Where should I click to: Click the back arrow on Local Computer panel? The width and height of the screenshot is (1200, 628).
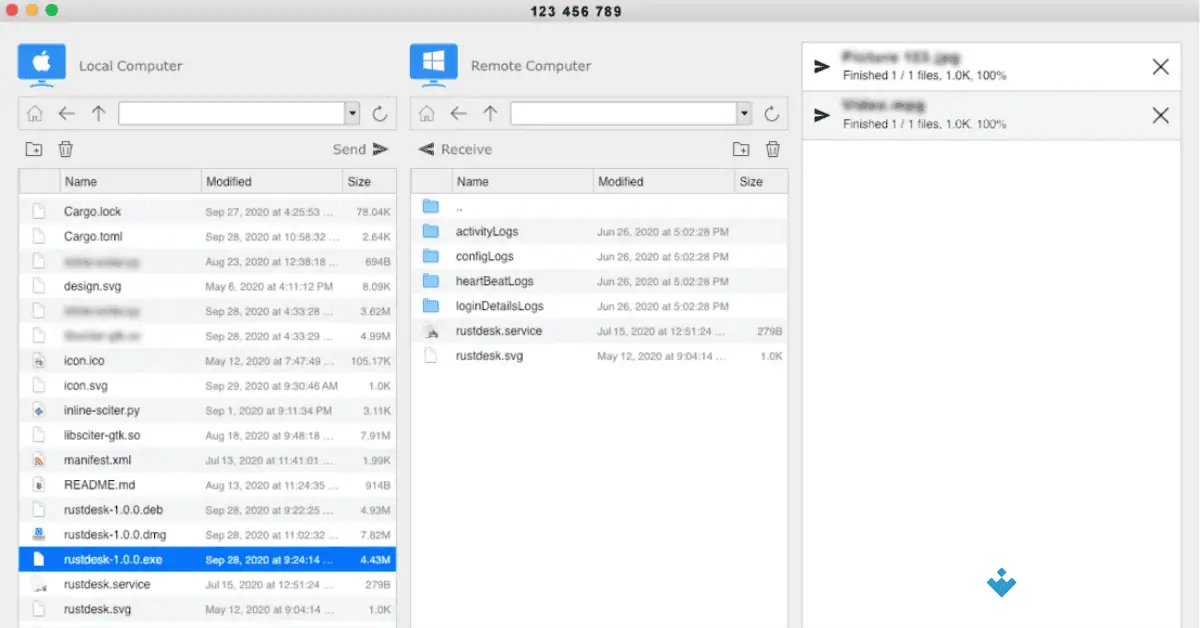[x=67, y=113]
